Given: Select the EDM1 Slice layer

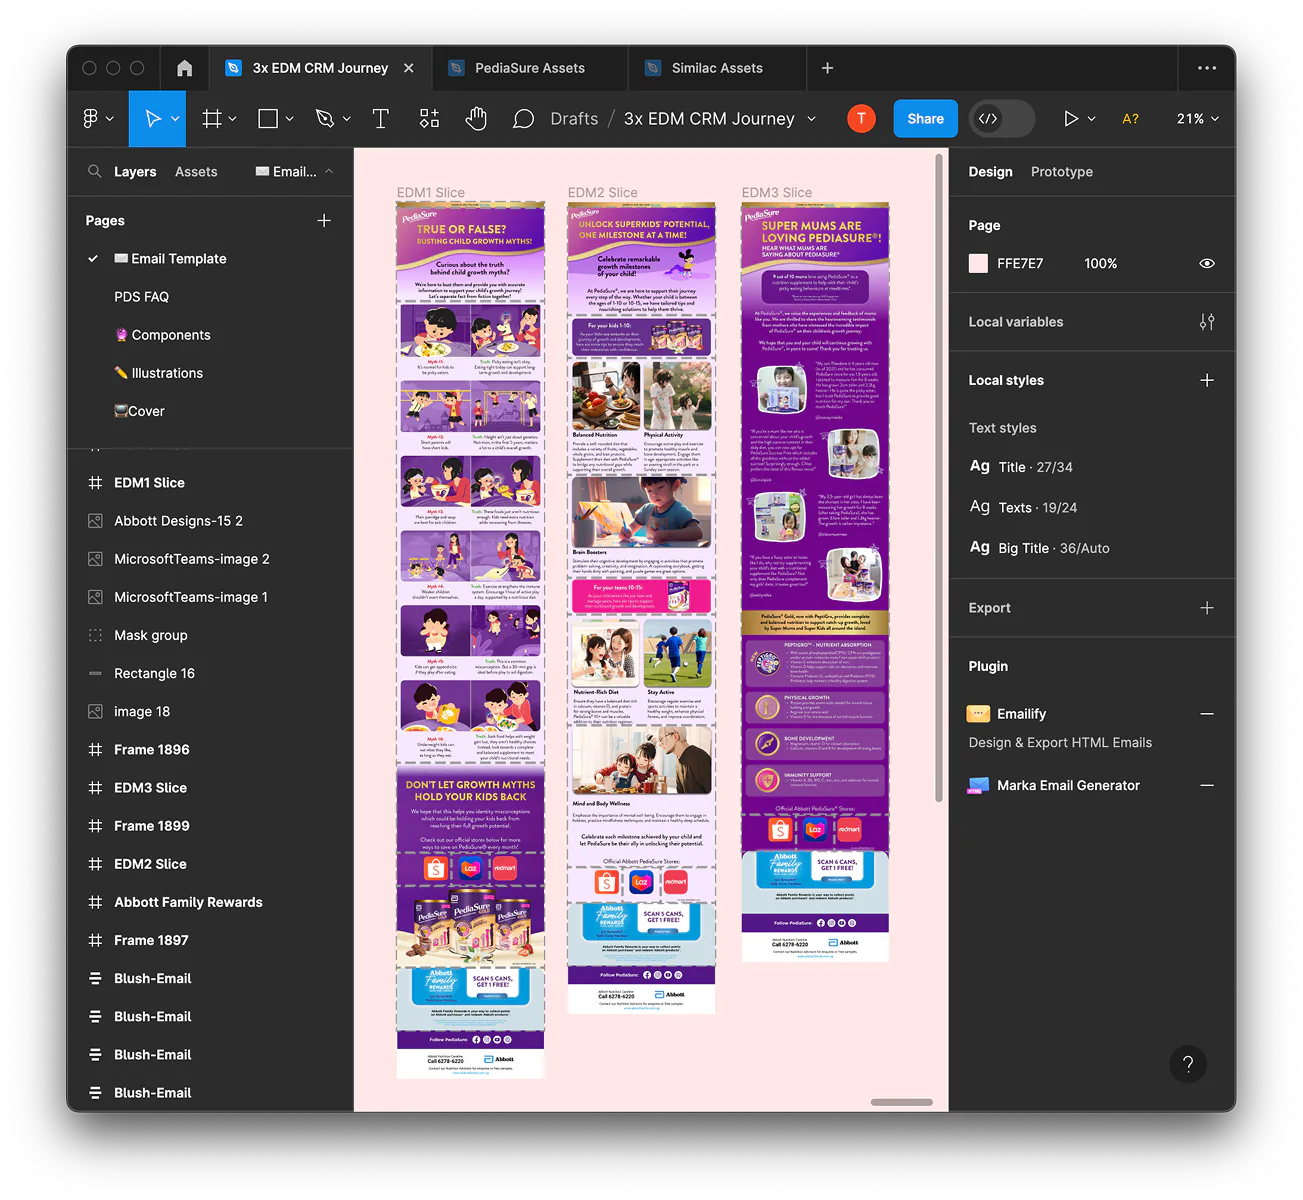Looking at the screenshot, I should pos(149,483).
